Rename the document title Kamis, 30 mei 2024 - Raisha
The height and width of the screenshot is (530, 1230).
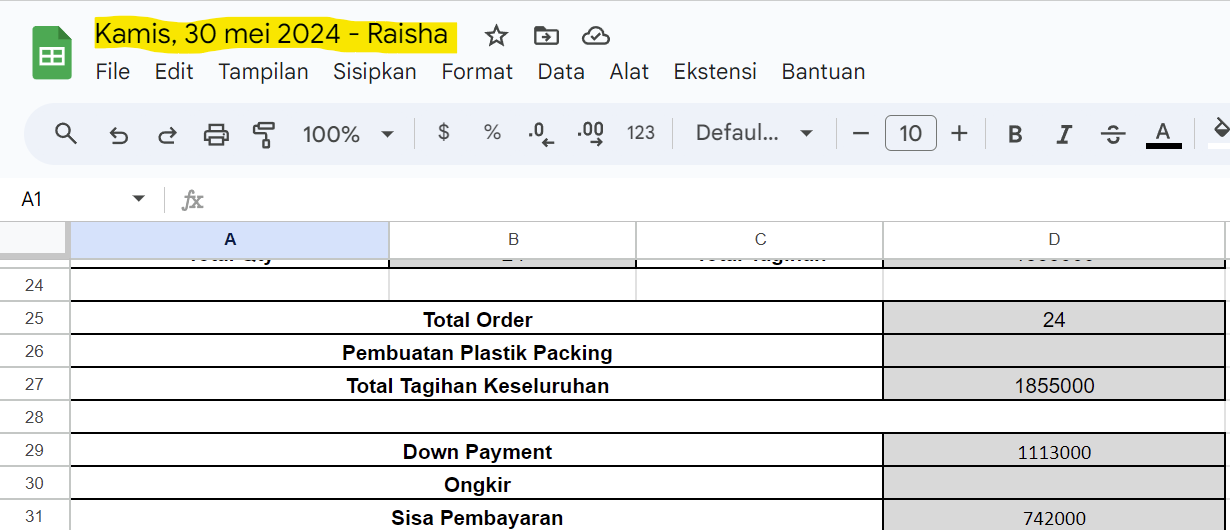272,35
